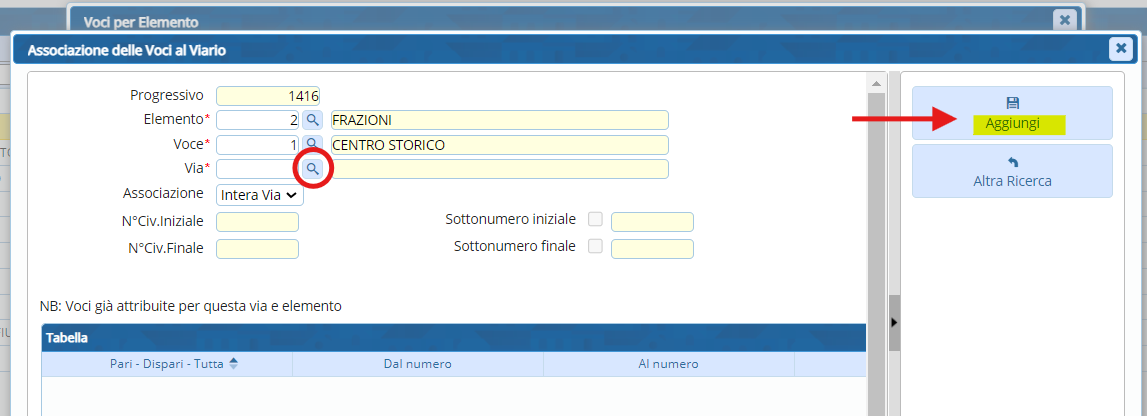This screenshot has width=1147, height=416.
Task: Click the Sottonumero iniziale text field
Action: coord(652,222)
